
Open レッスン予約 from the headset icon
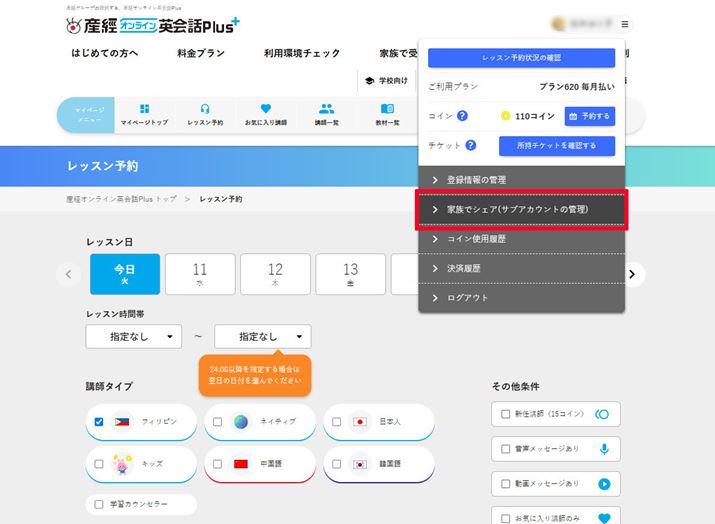[205, 115]
